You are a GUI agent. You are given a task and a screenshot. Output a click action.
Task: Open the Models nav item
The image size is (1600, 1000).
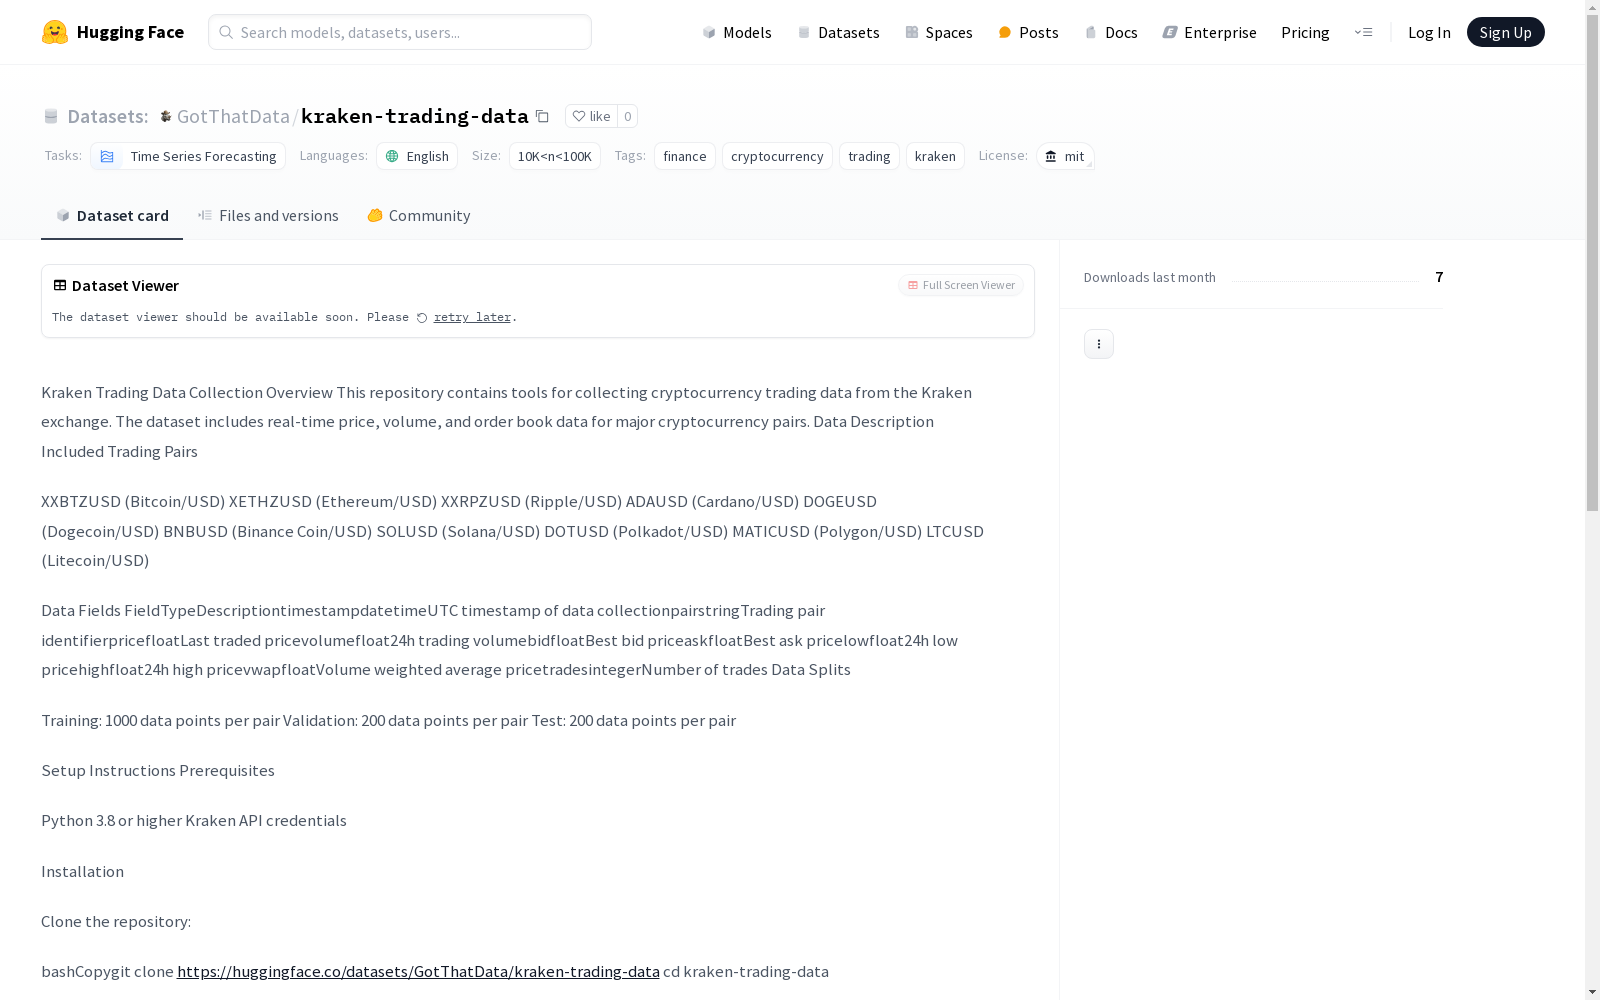[x=737, y=32]
